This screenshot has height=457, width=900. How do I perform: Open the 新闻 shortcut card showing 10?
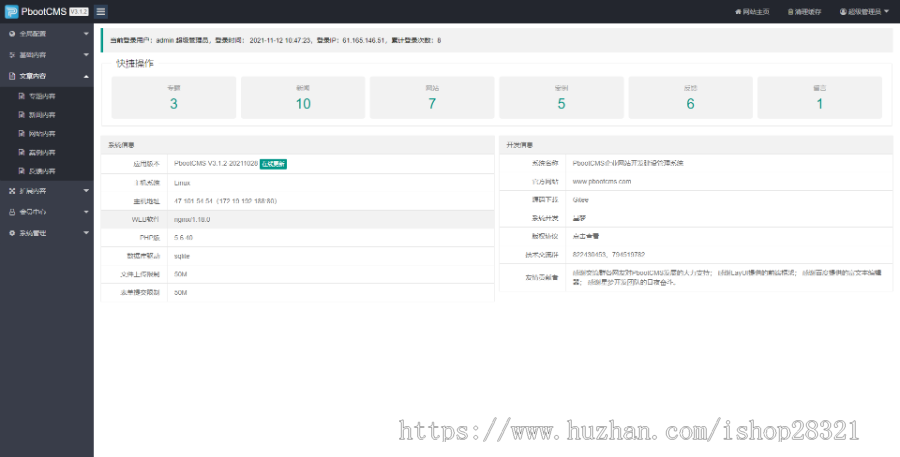(303, 98)
